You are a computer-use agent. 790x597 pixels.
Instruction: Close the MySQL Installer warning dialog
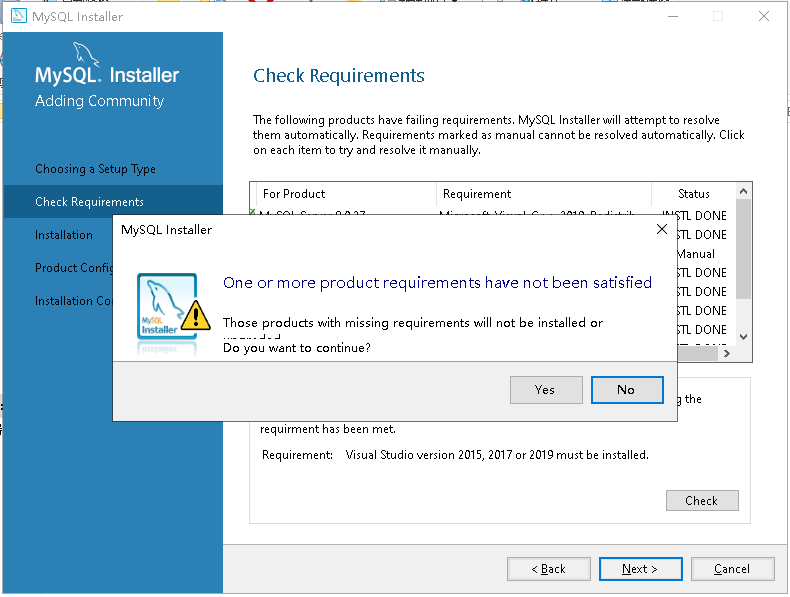click(662, 229)
